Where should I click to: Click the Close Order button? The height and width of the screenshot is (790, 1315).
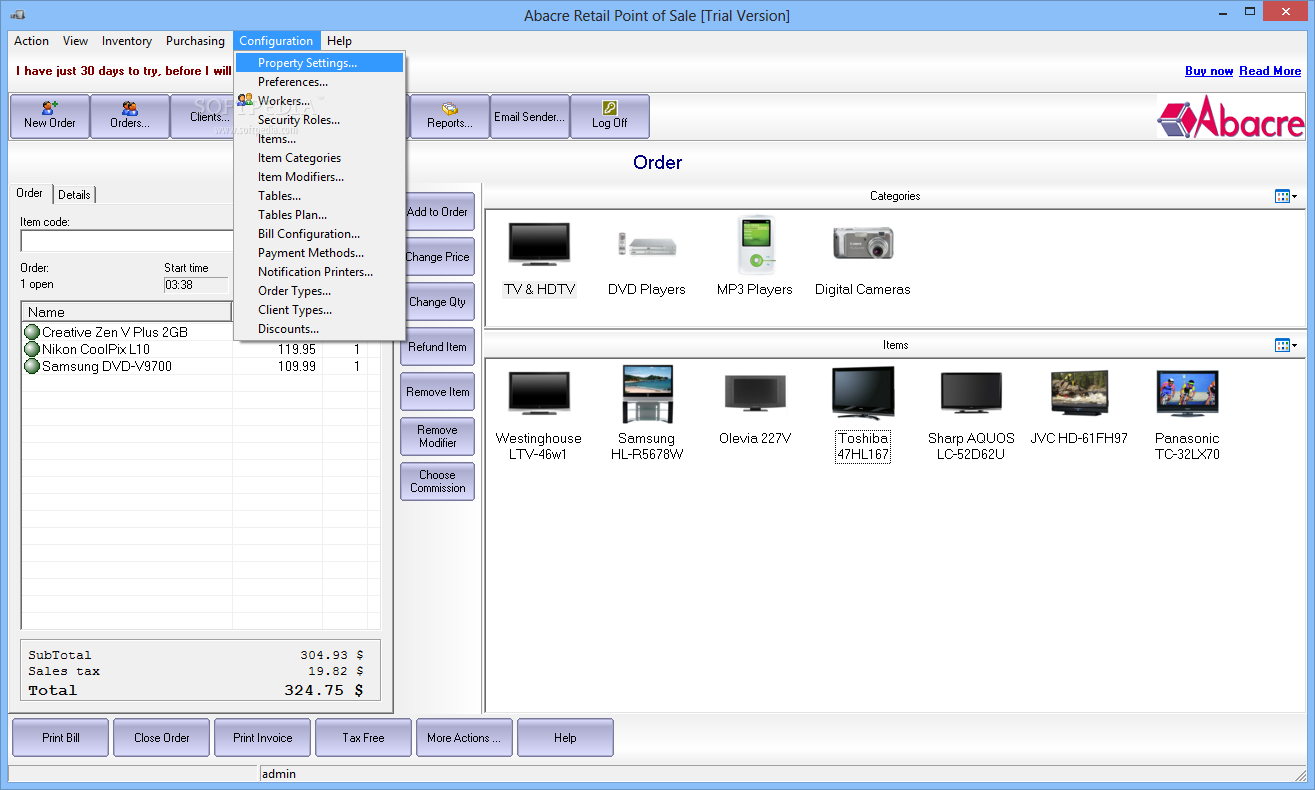point(162,738)
